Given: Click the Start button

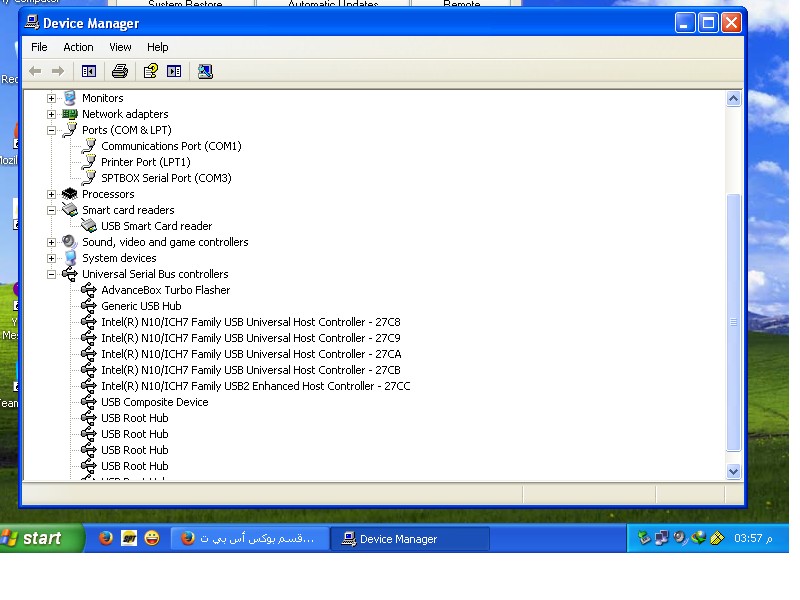Looking at the screenshot, I should [x=41, y=538].
